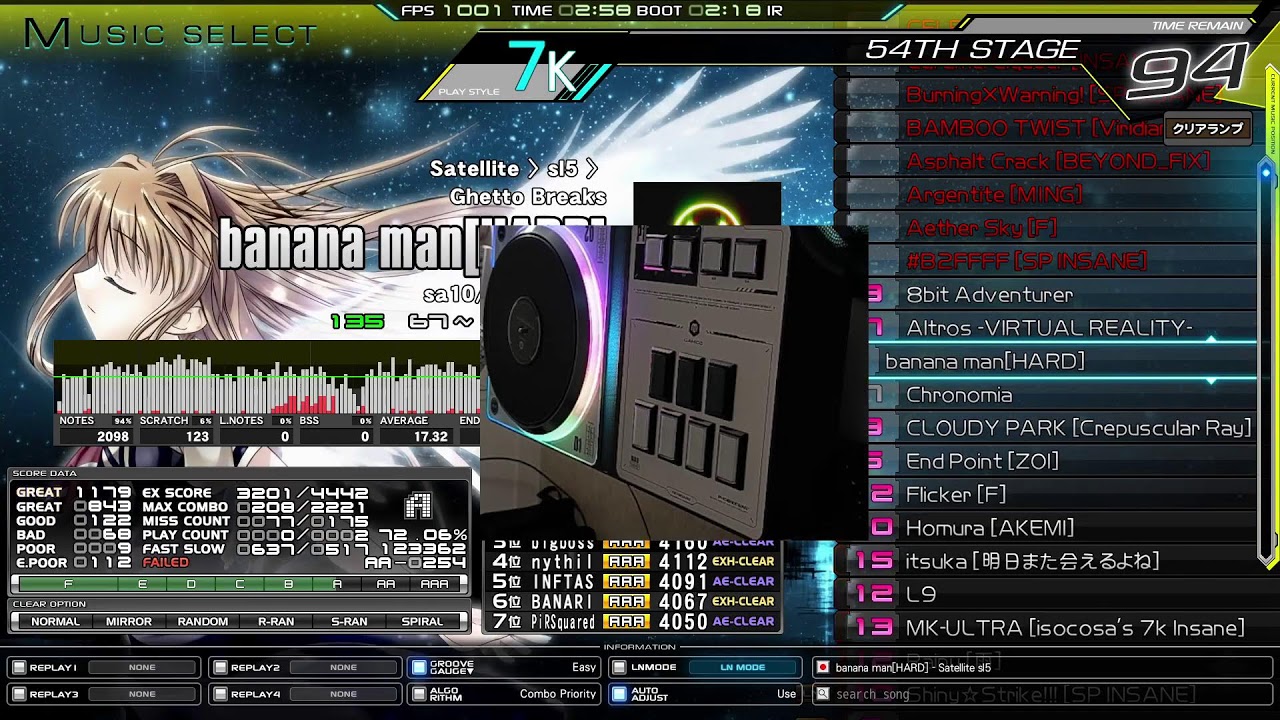Select BANARI ranking entry

(634, 602)
